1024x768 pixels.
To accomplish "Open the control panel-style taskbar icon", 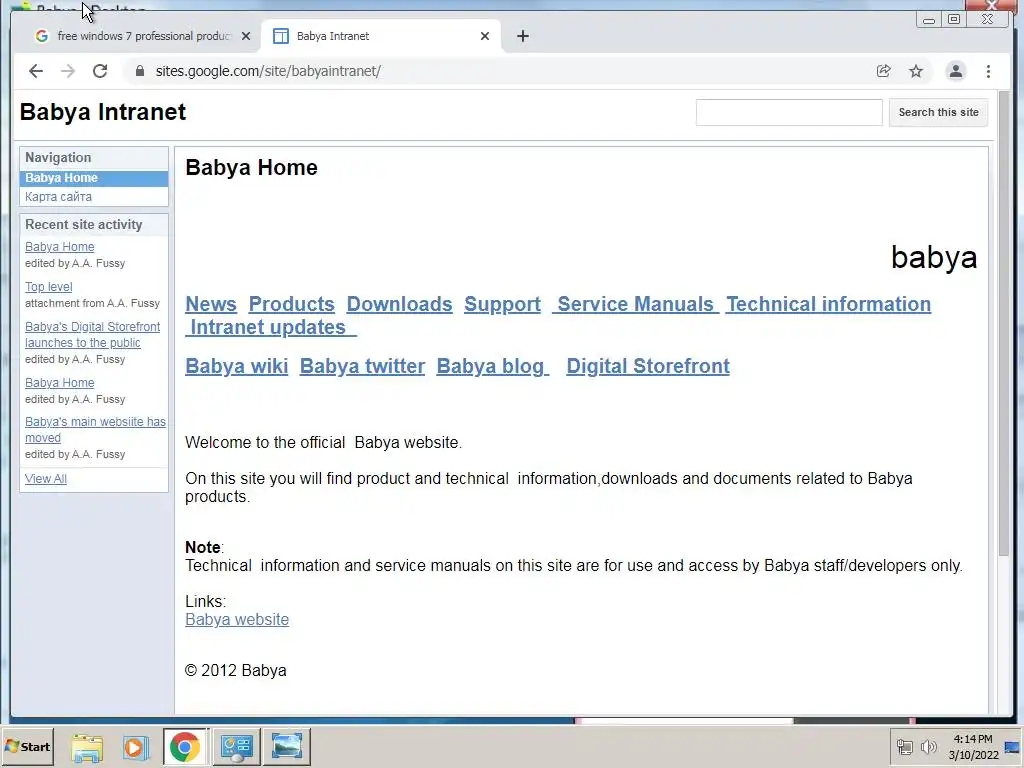I will (x=236, y=747).
